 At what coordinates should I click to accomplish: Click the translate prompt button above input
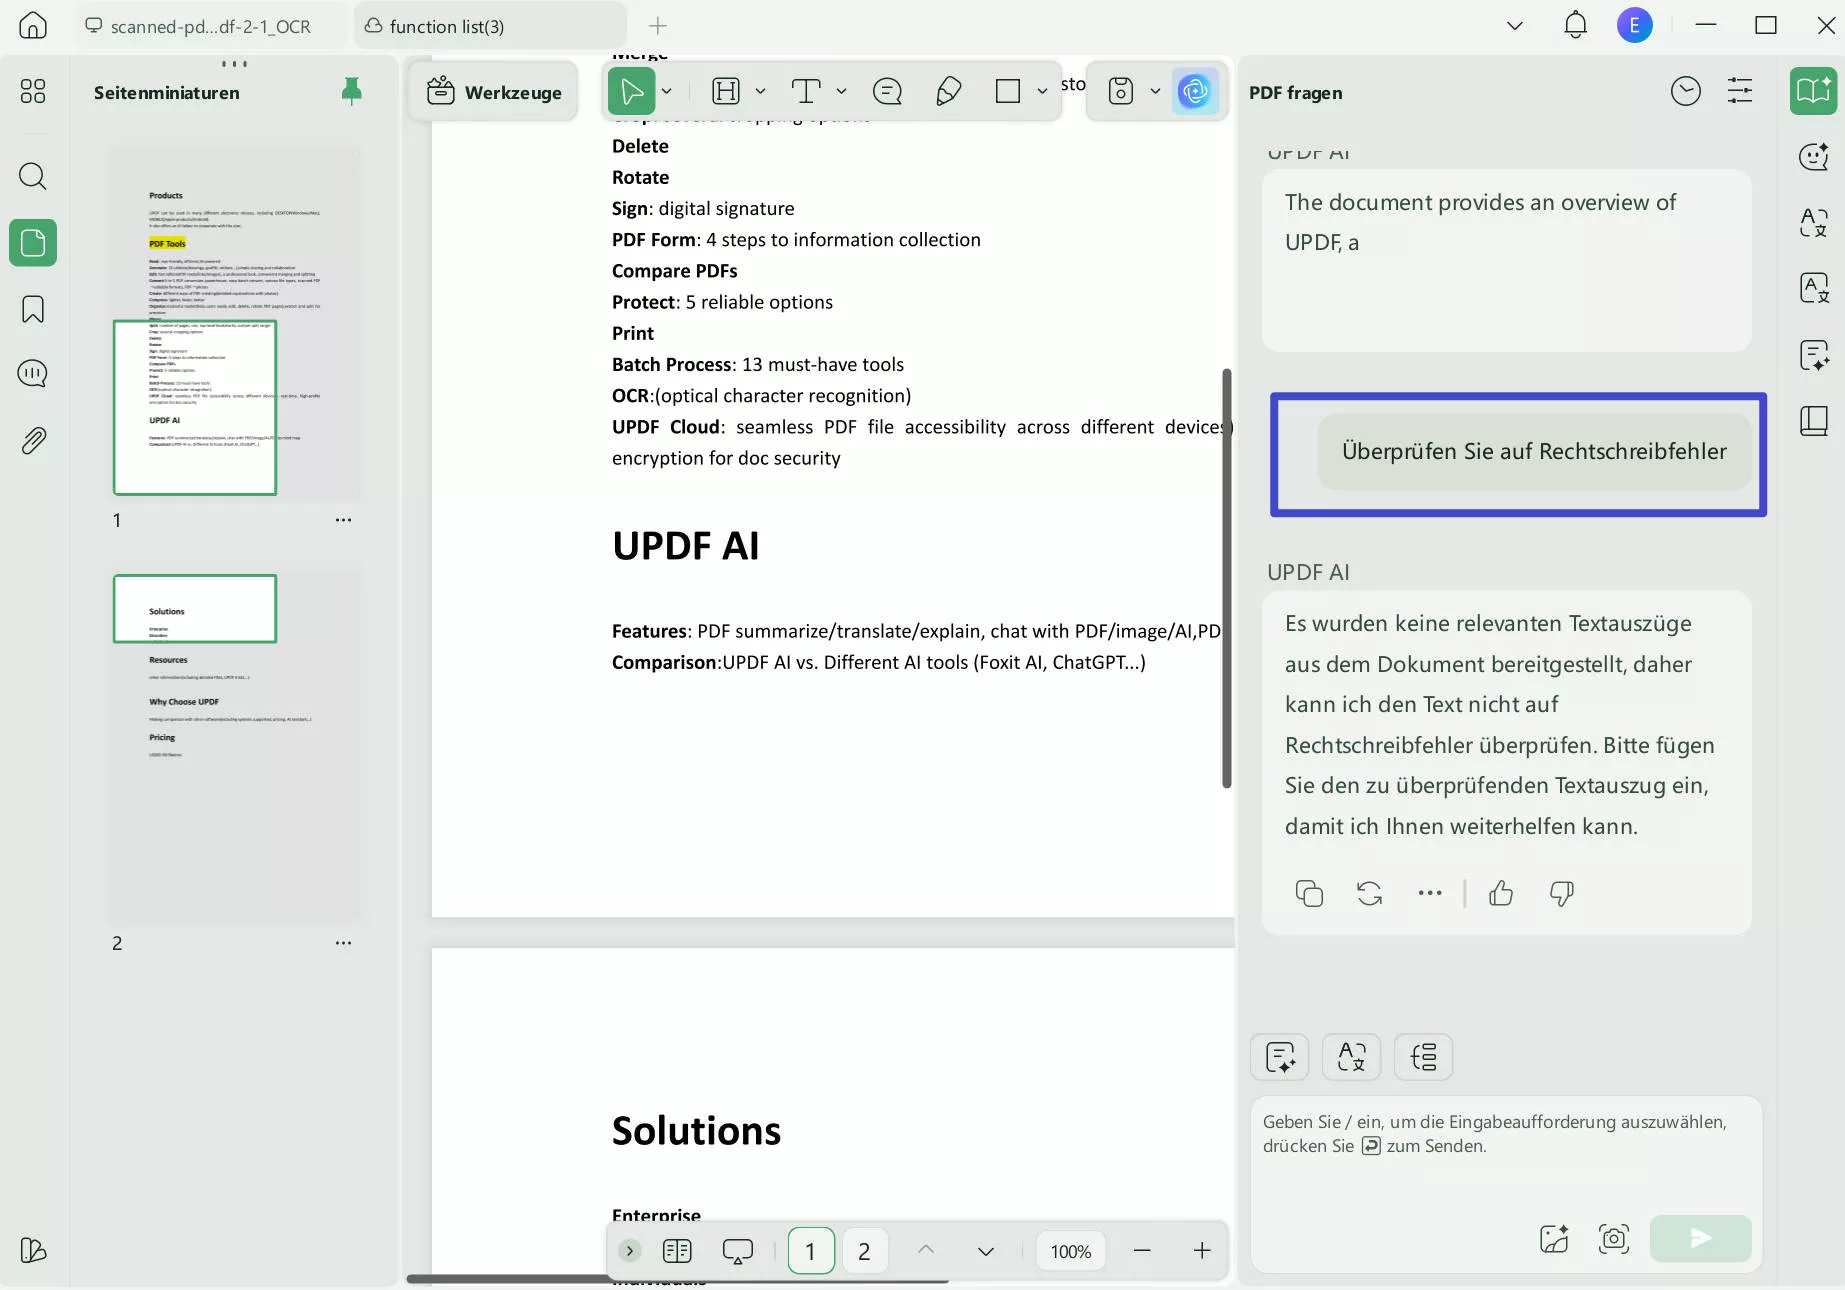click(1352, 1057)
